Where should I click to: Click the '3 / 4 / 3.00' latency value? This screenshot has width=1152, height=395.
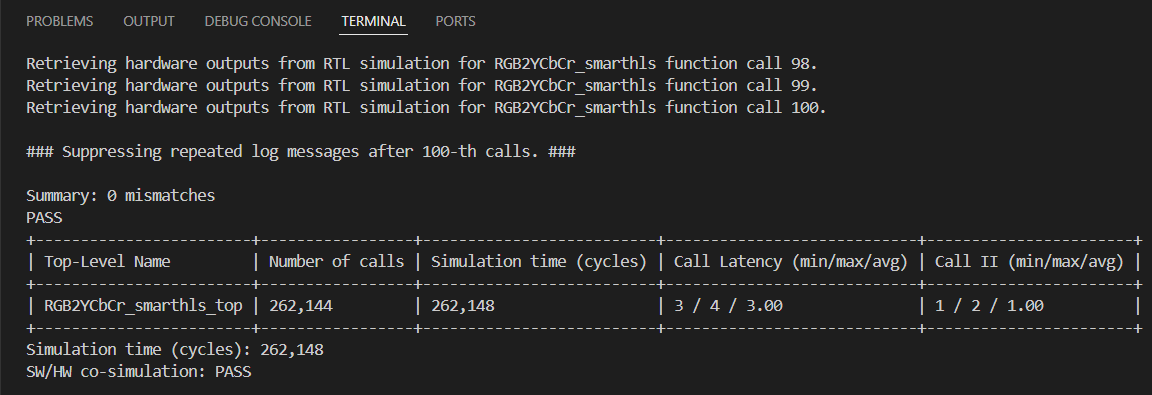point(728,305)
